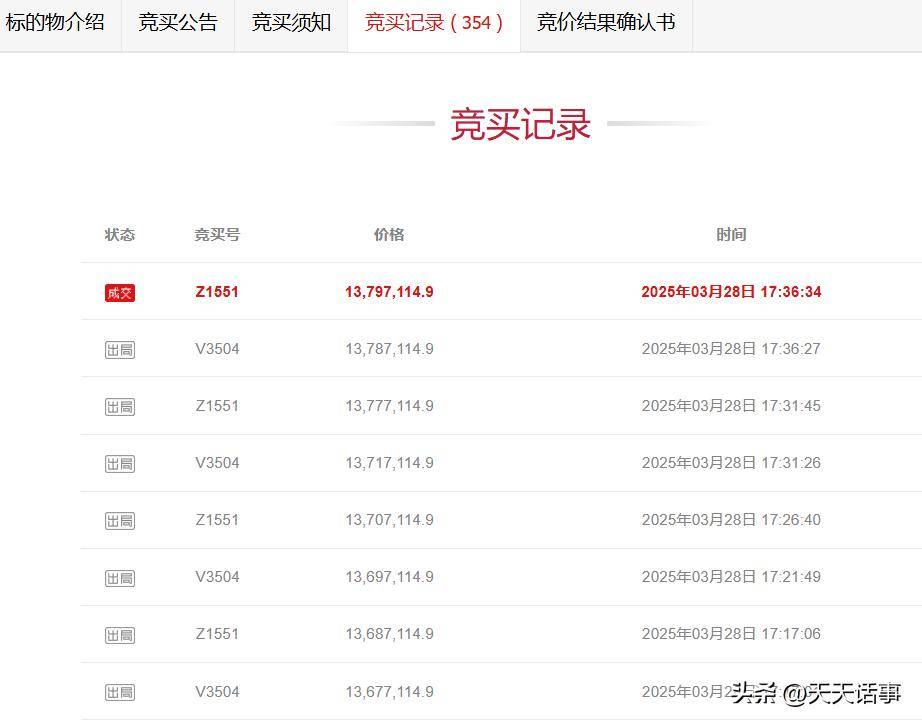
Task: Open the 标的物介绍 tab
Action: point(55,22)
